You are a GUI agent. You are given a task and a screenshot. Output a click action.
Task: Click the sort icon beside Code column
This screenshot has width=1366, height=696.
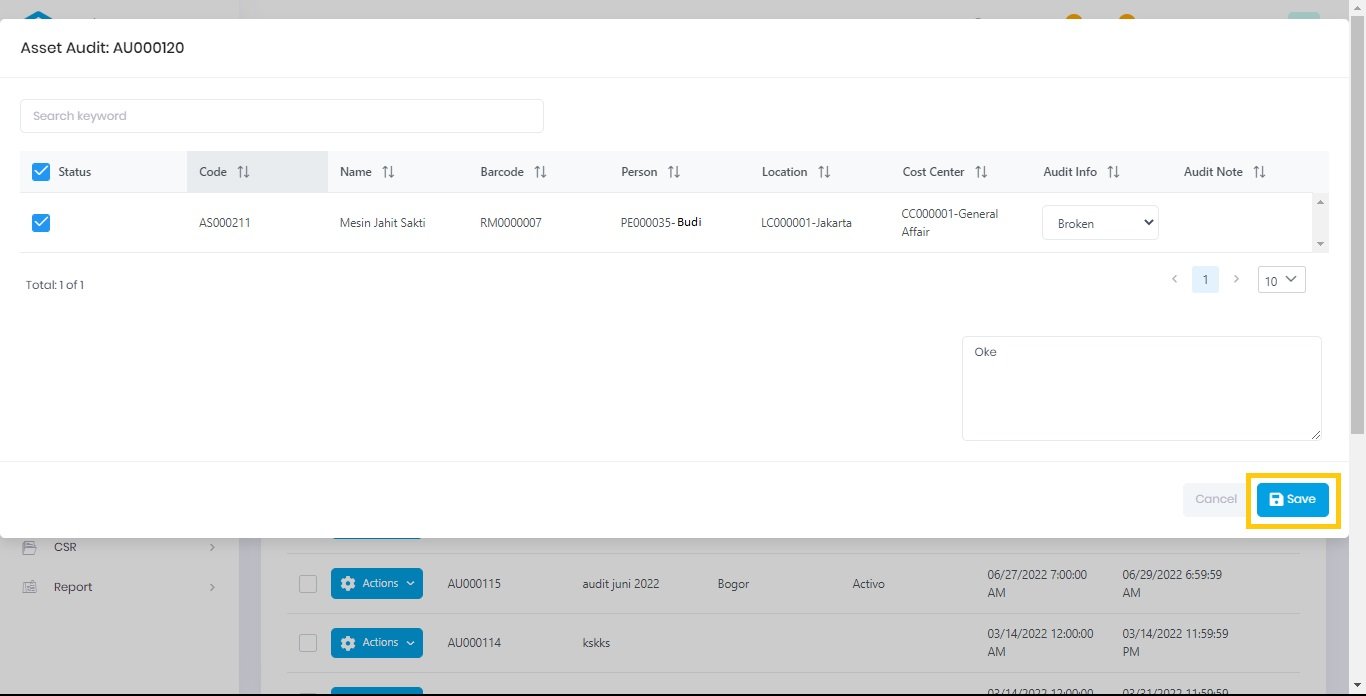pos(243,172)
